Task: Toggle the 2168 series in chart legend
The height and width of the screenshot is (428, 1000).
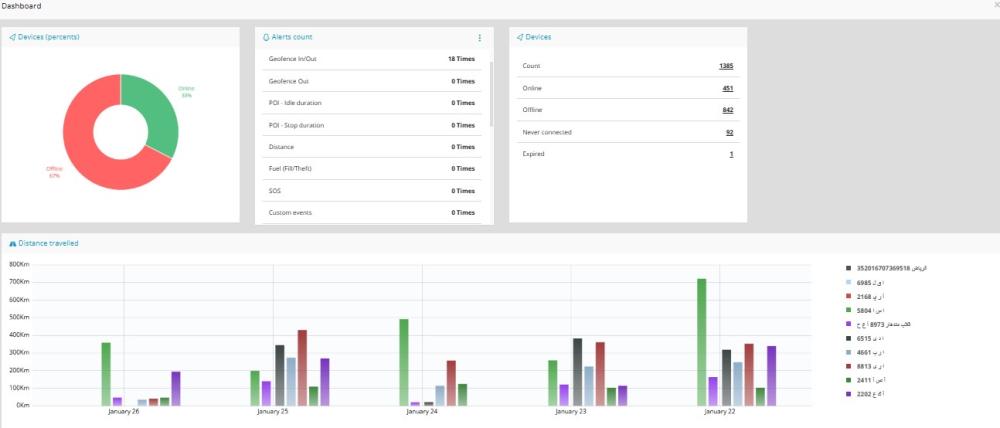Action: click(865, 296)
